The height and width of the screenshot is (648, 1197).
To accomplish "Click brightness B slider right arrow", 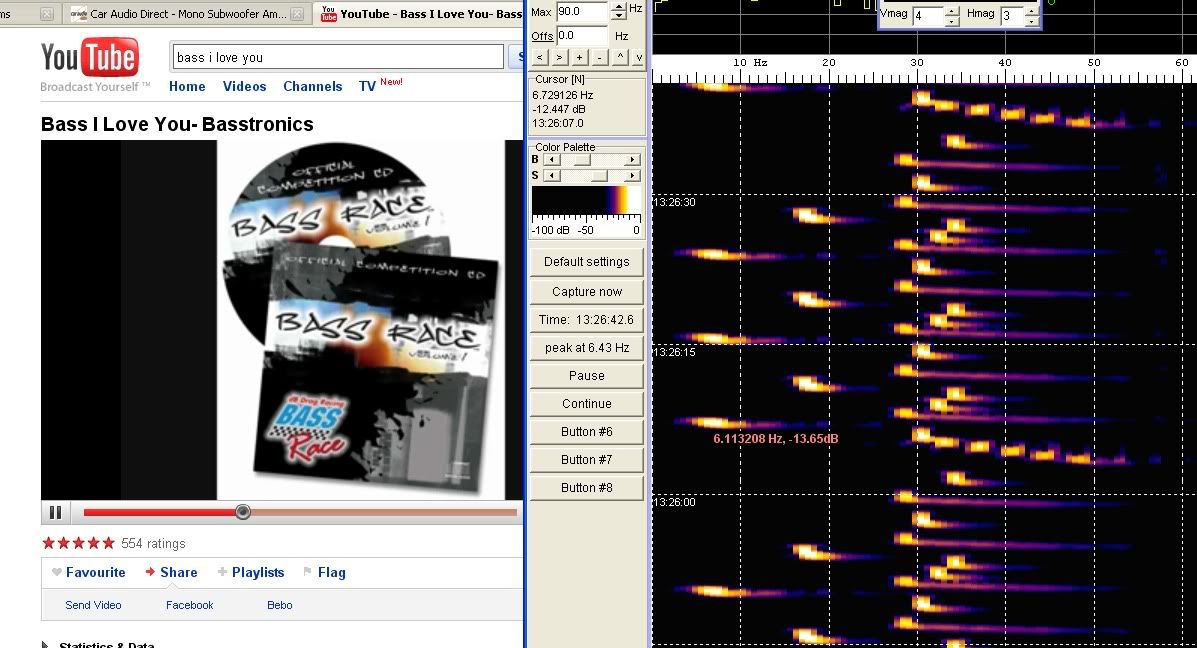I will [632, 160].
